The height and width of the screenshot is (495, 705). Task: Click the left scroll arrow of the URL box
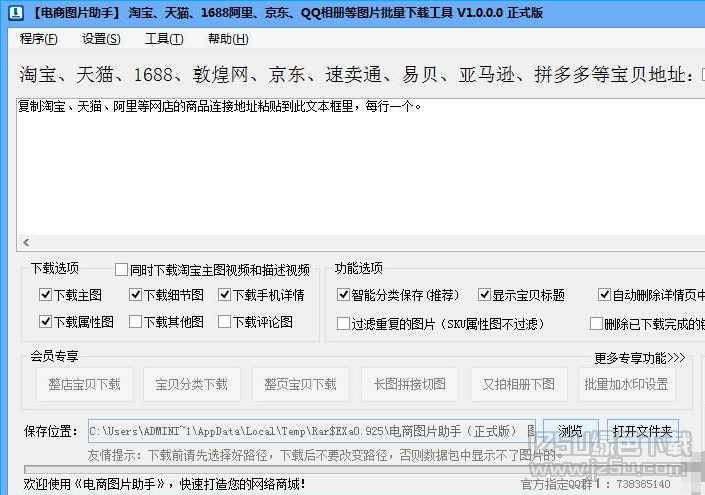pos(26,242)
